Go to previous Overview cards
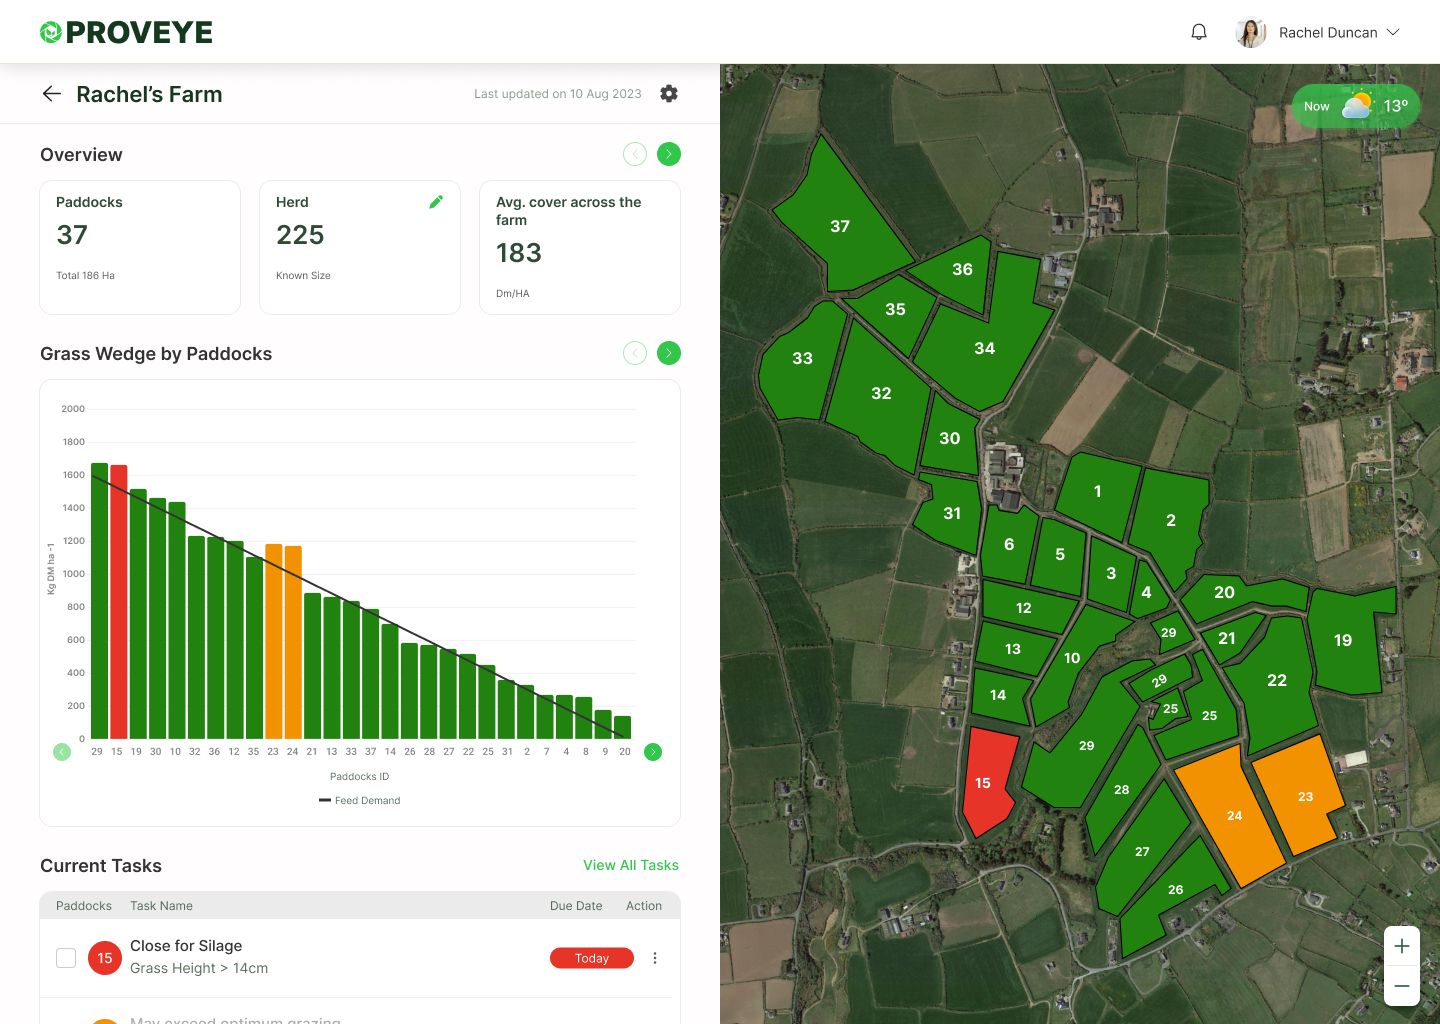1440x1024 pixels. (635, 154)
